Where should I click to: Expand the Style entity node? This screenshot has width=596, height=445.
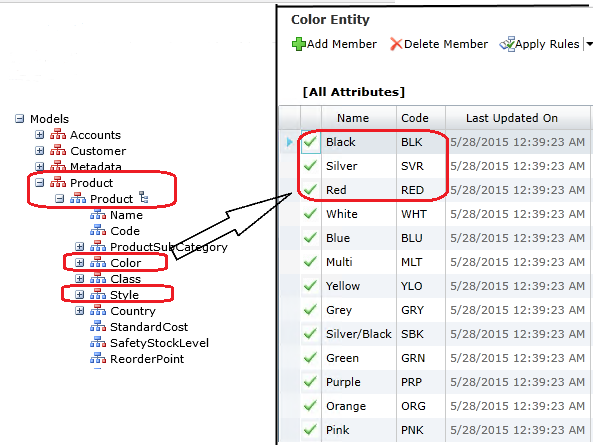coord(79,295)
